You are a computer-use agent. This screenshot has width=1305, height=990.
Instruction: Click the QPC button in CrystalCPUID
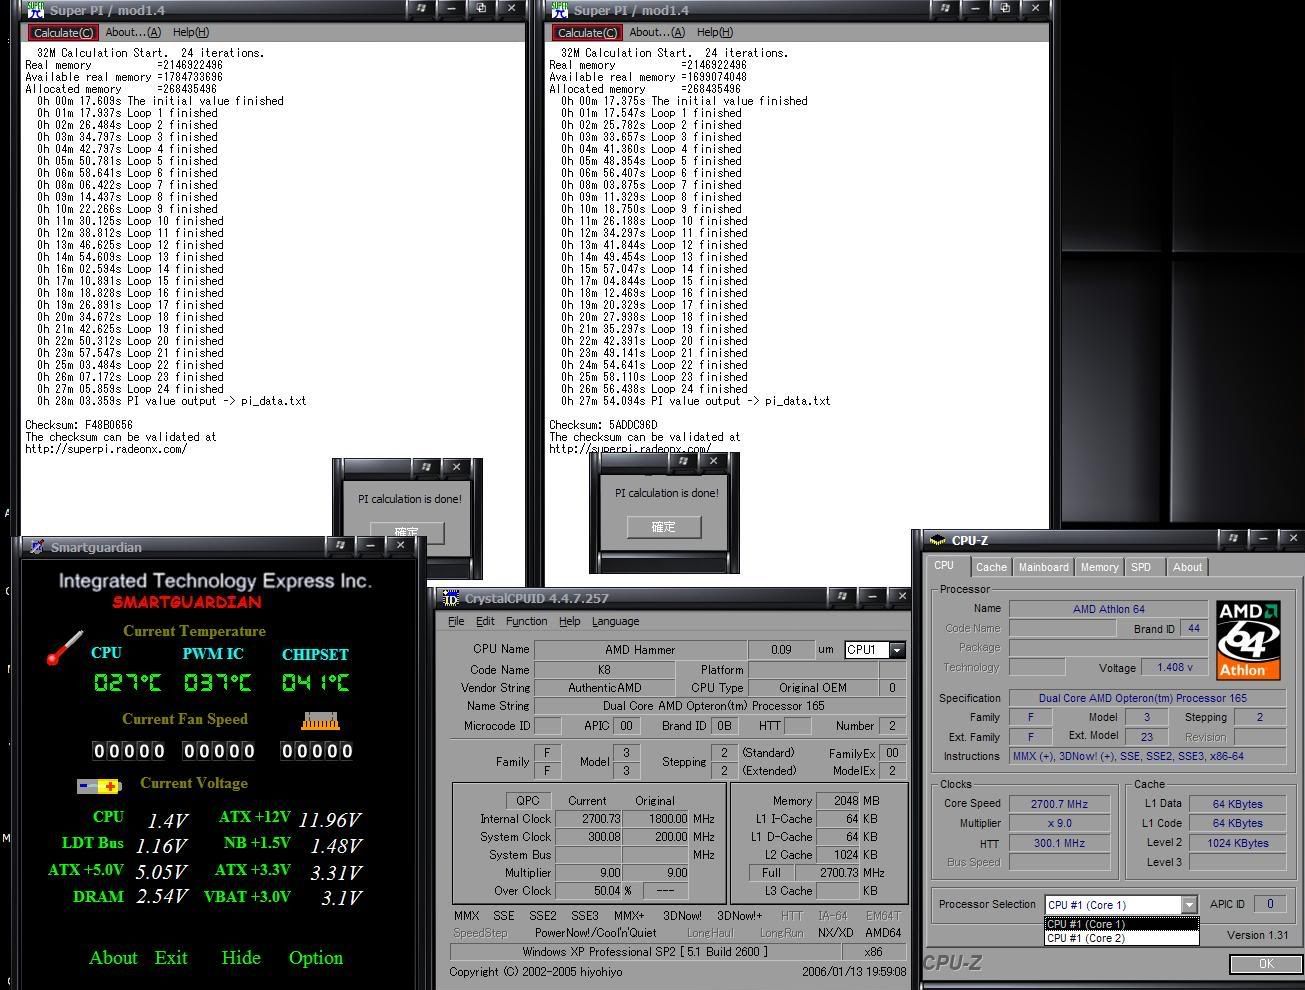coord(527,800)
